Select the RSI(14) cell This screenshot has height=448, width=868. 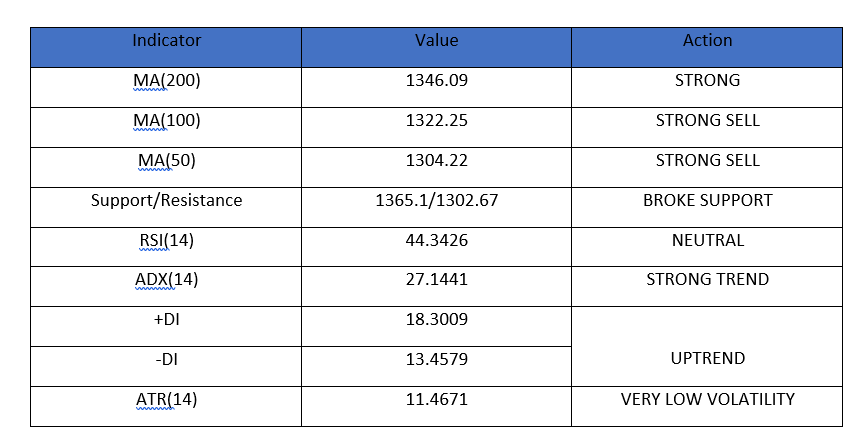click(166, 247)
